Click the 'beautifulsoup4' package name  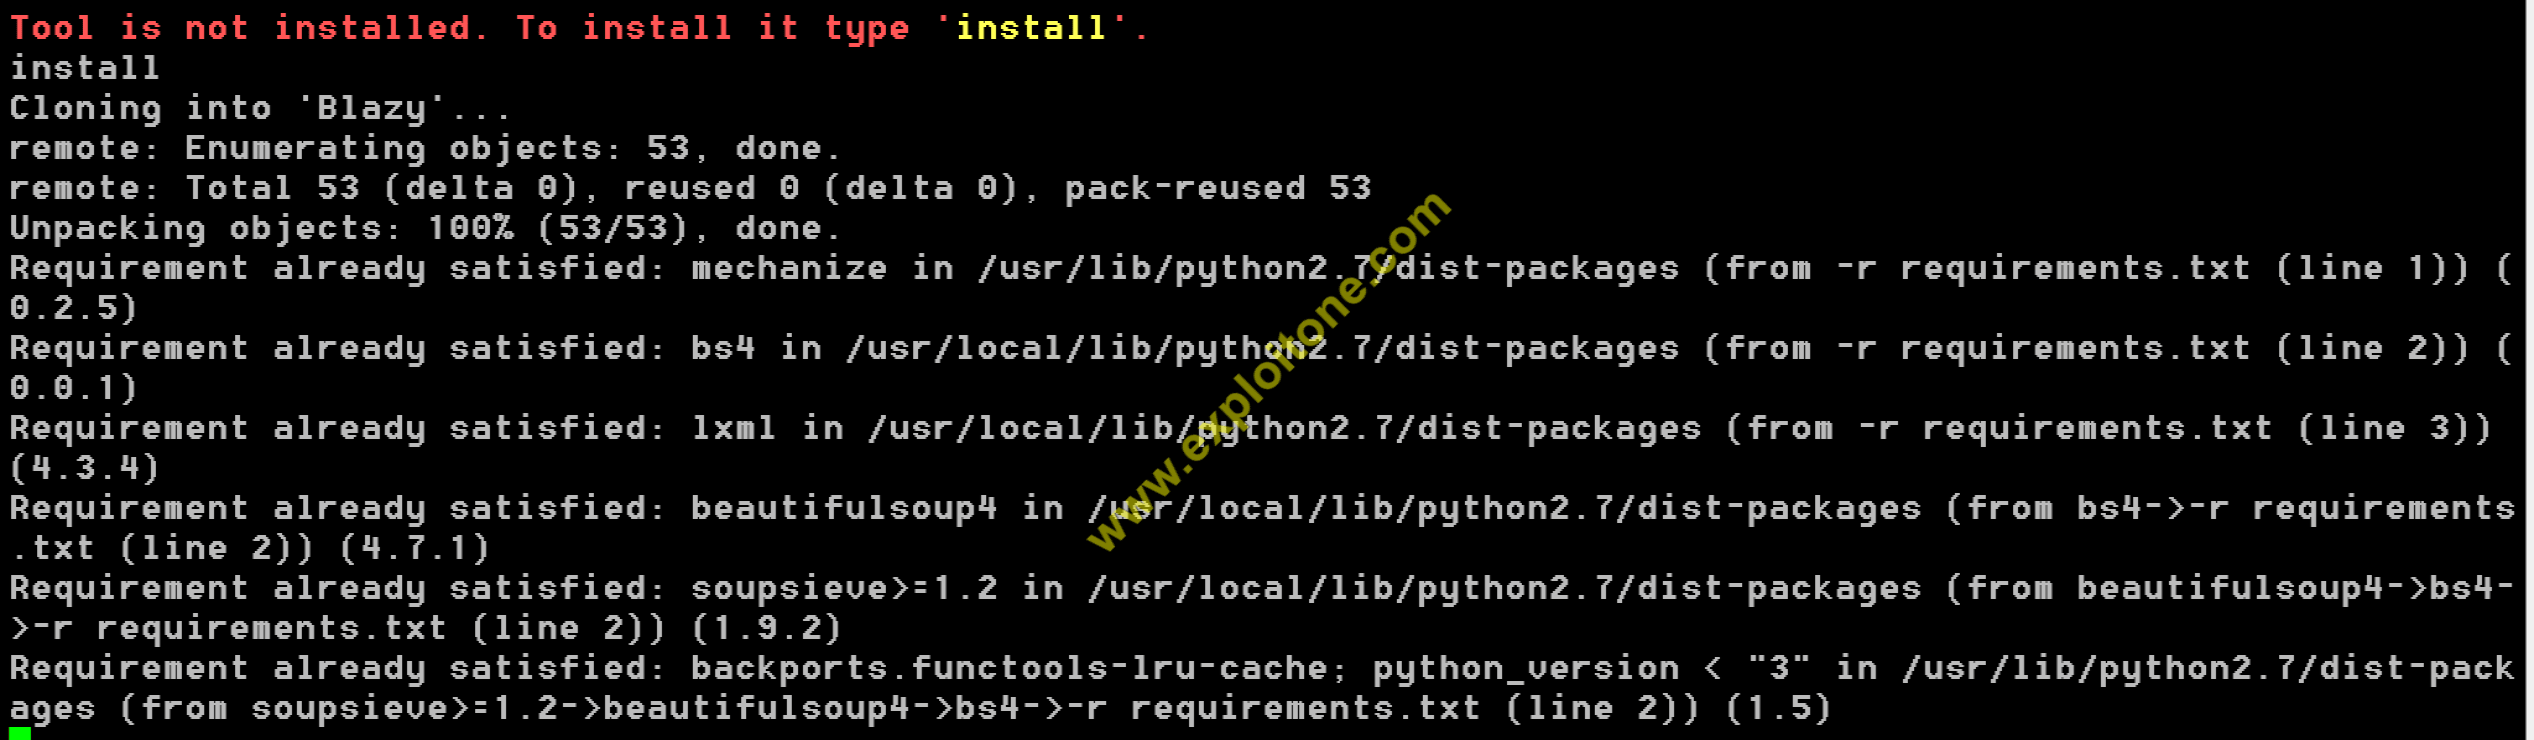(x=844, y=508)
